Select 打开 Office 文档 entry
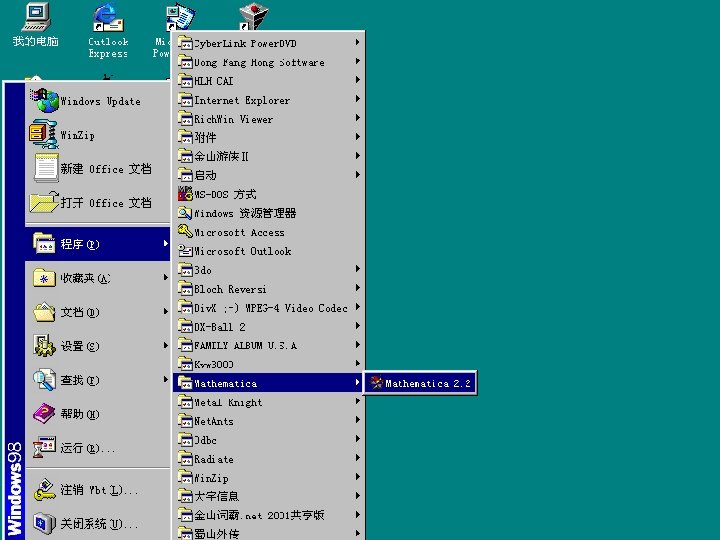This screenshot has height=540, width=720. click(98, 202)
